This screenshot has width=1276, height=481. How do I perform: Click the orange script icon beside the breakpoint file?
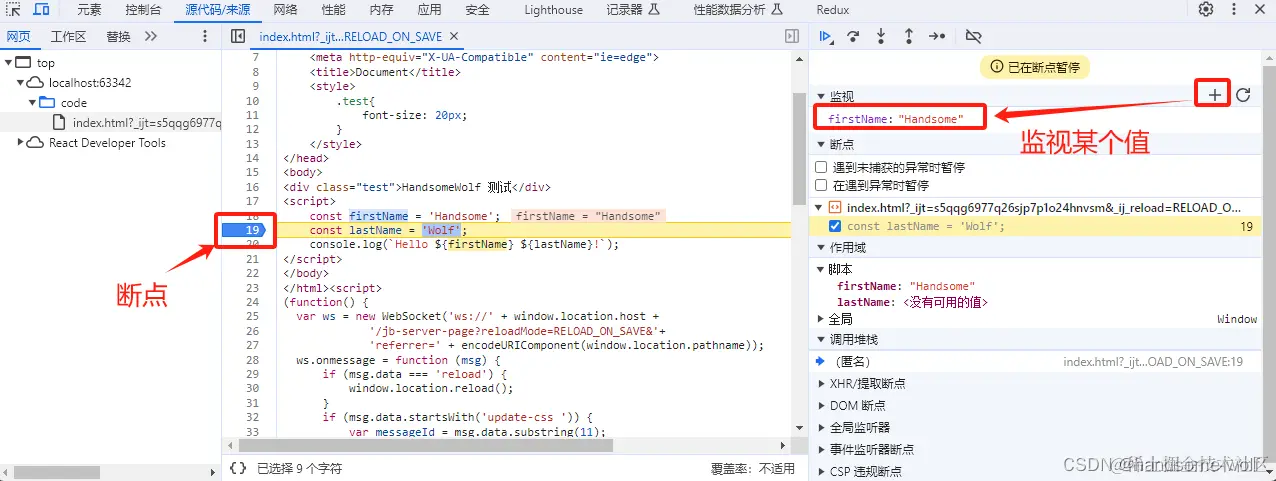[x=833, y=207]
